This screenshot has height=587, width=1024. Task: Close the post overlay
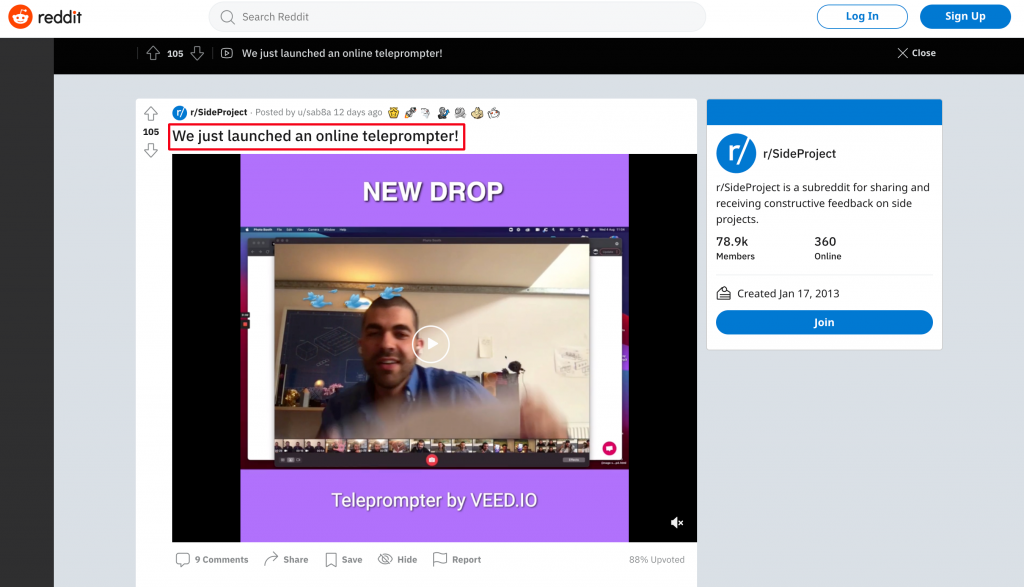point(916,53)
